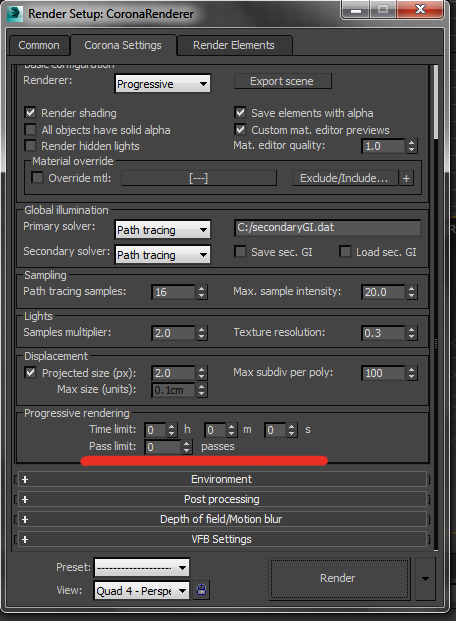Toggle the Render shading checkbox
456x621 pixels.
tap(30, 113)
